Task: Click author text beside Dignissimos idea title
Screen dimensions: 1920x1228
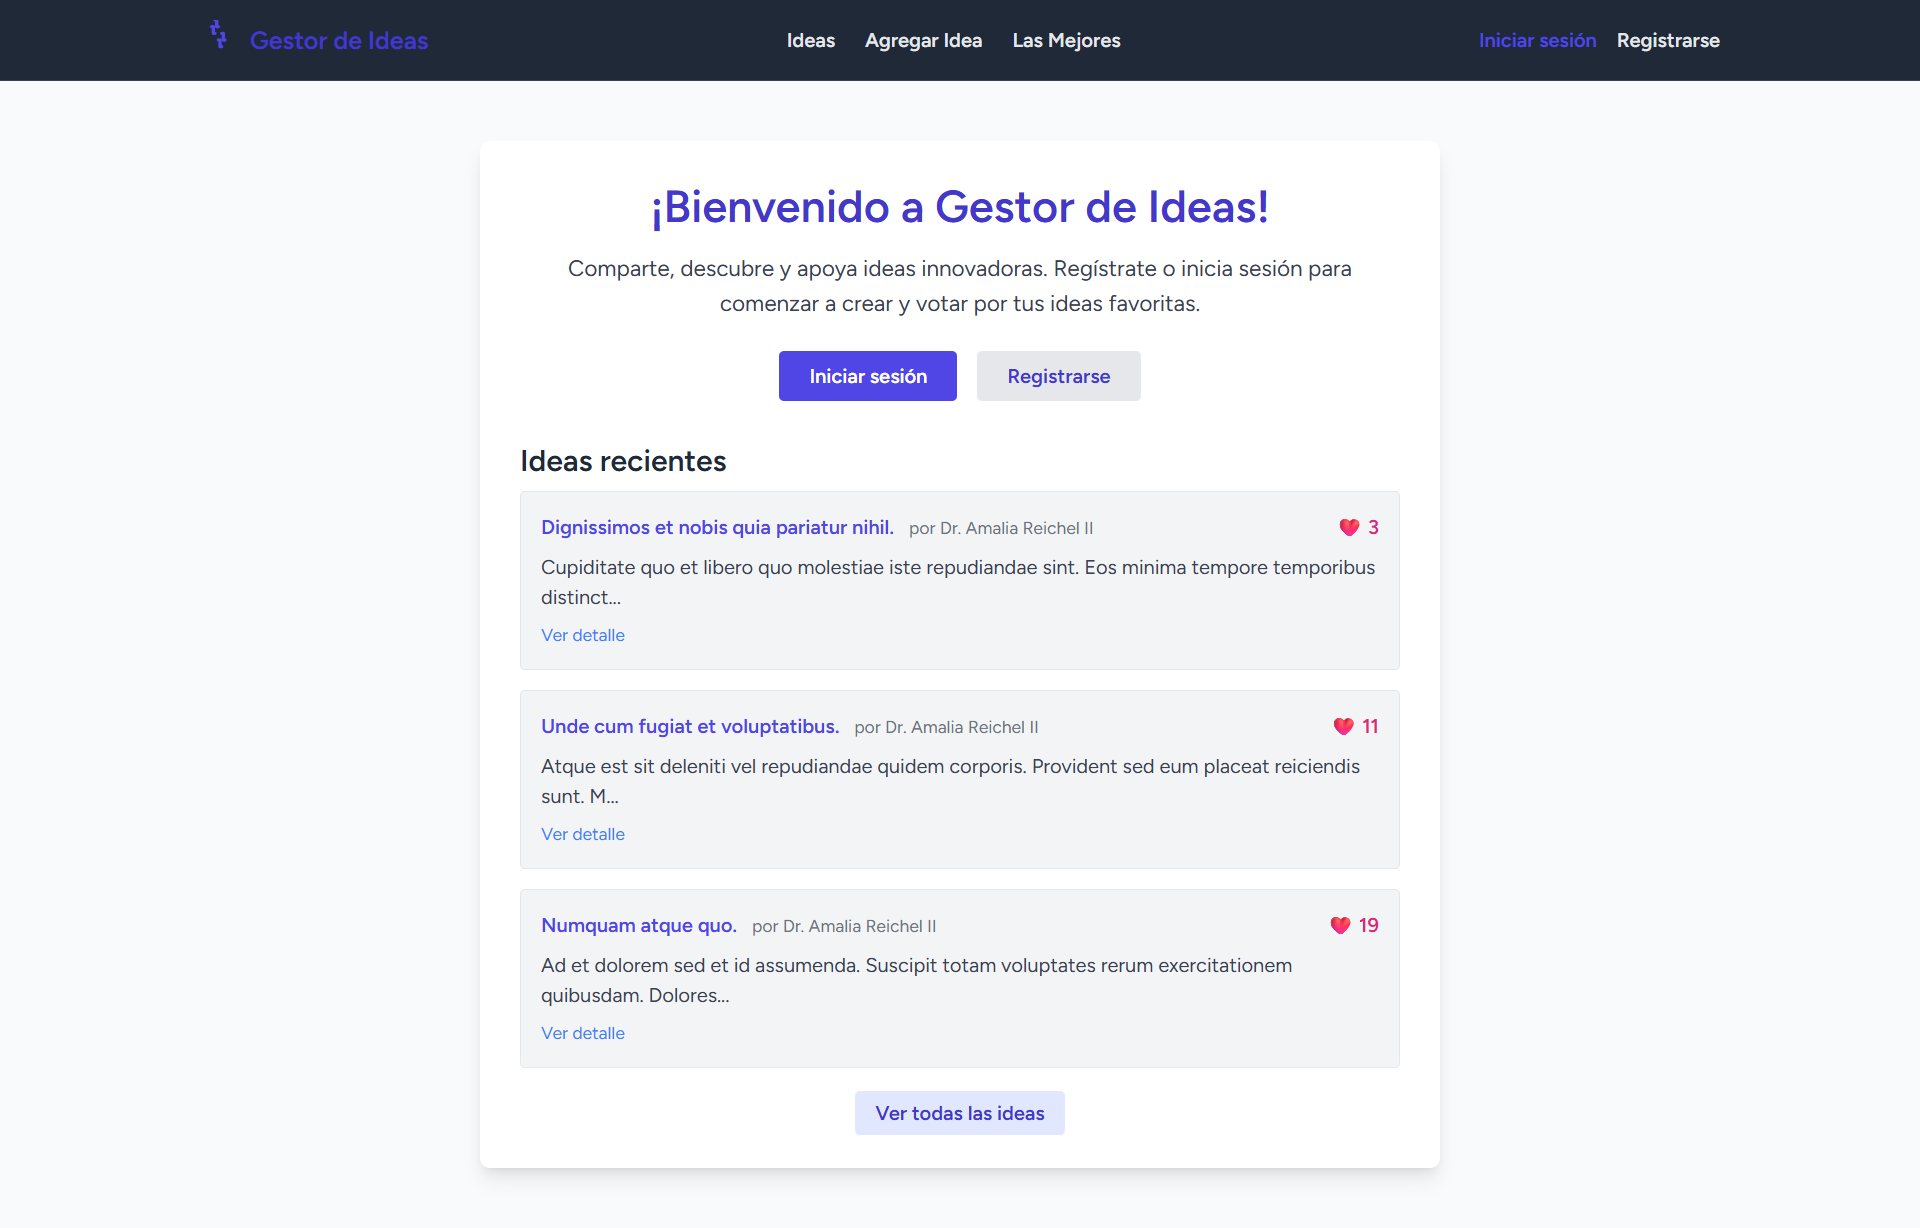Action: point(1001,528)
